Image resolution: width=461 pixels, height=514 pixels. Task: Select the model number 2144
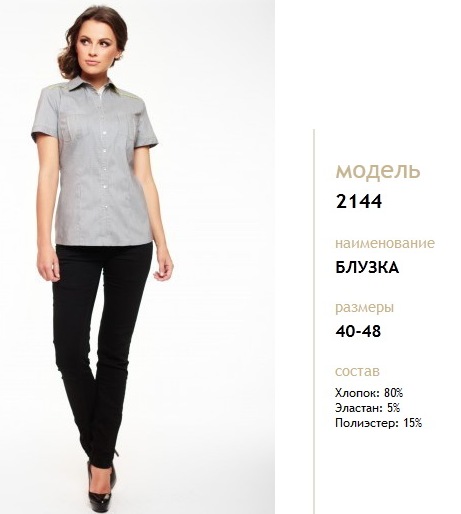pyautogui.click(x=359, y=202)
